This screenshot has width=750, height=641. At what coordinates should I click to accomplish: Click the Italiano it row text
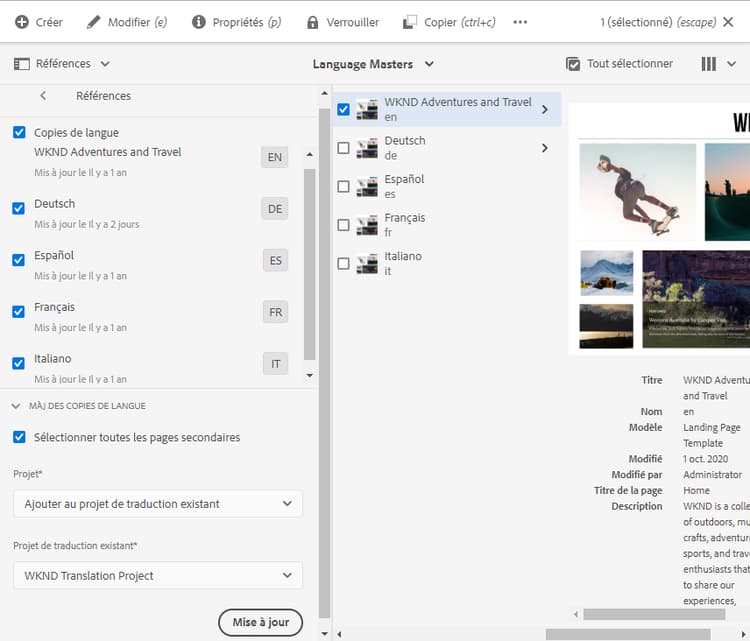click(x=403, y=264)
